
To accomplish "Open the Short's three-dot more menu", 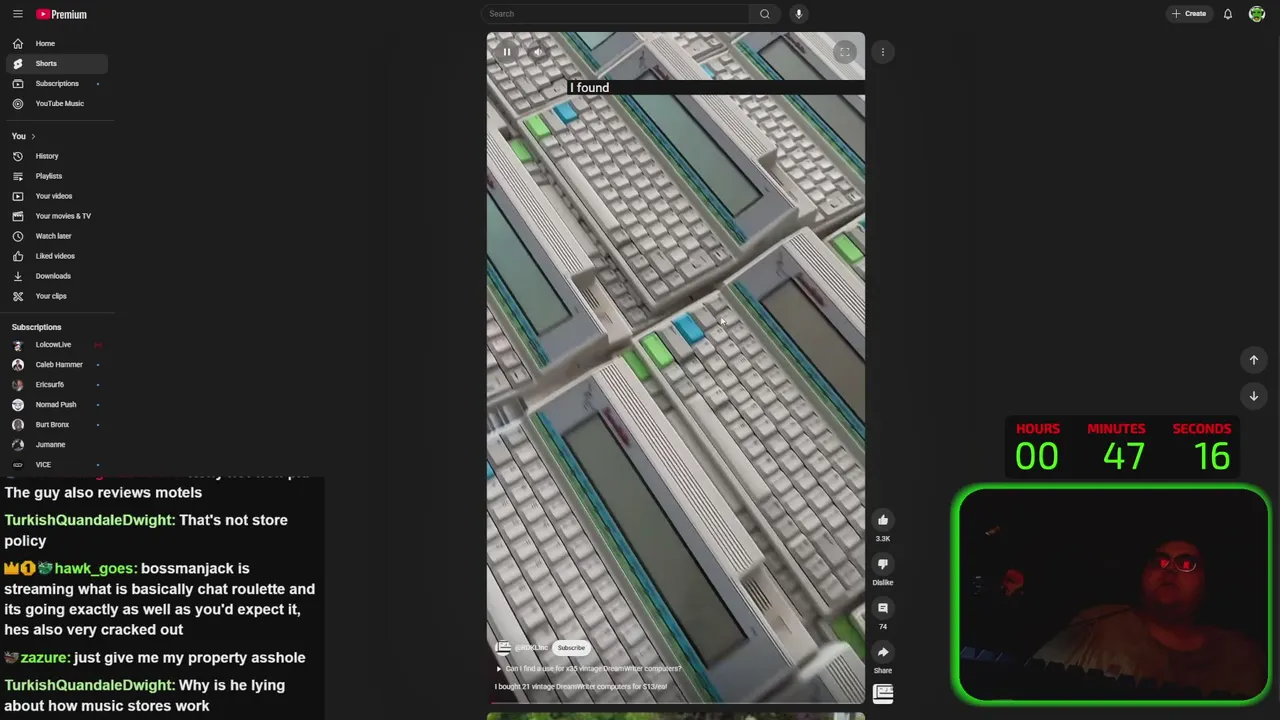I will pyautogui.click(x=883, y=52).
